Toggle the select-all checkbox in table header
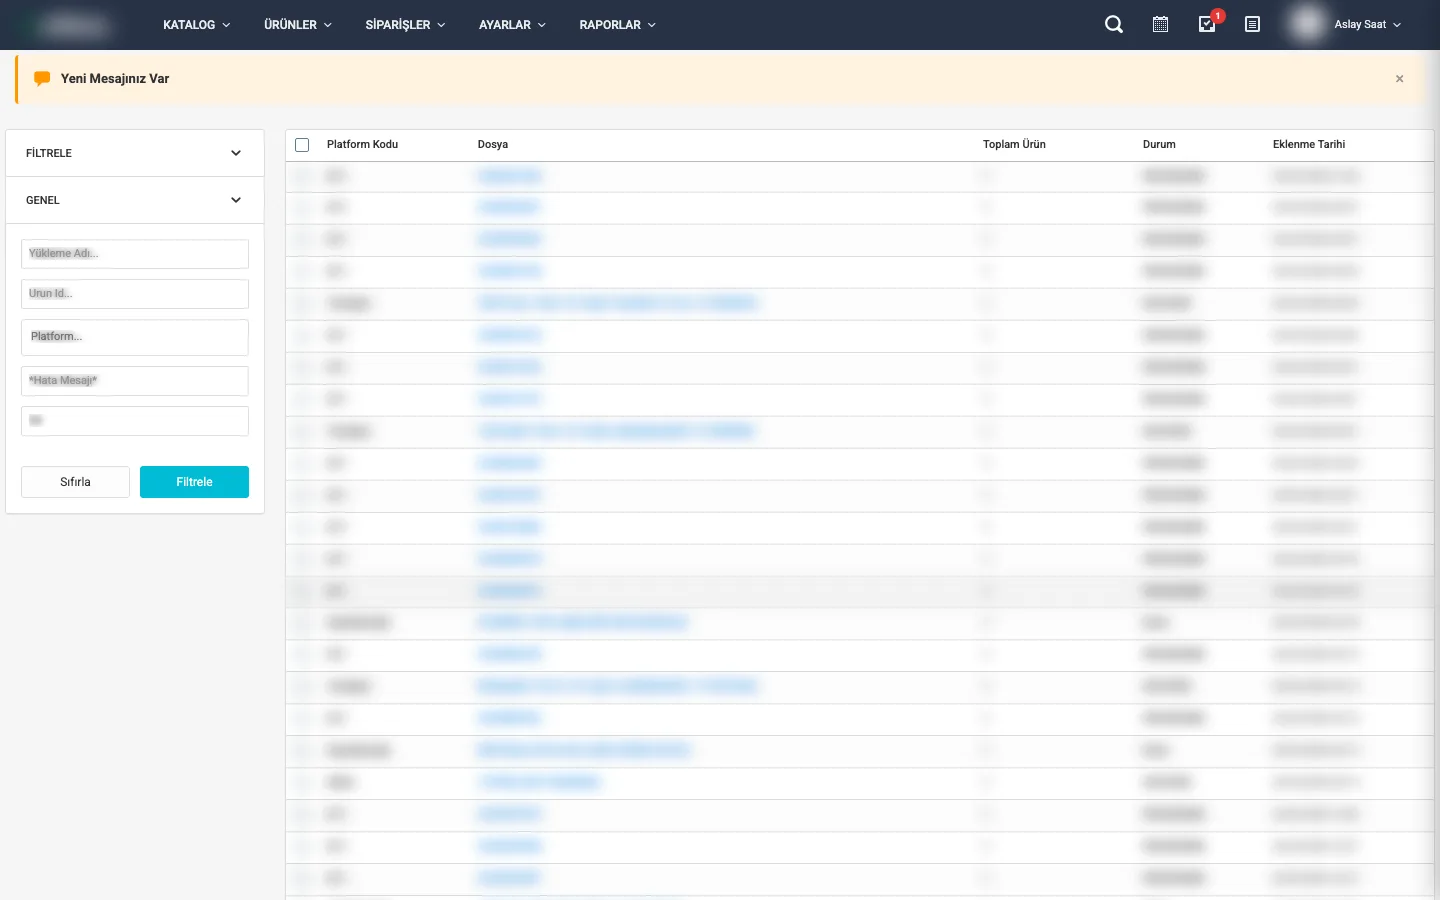1440x900 pixels. [x=302, y=145]
